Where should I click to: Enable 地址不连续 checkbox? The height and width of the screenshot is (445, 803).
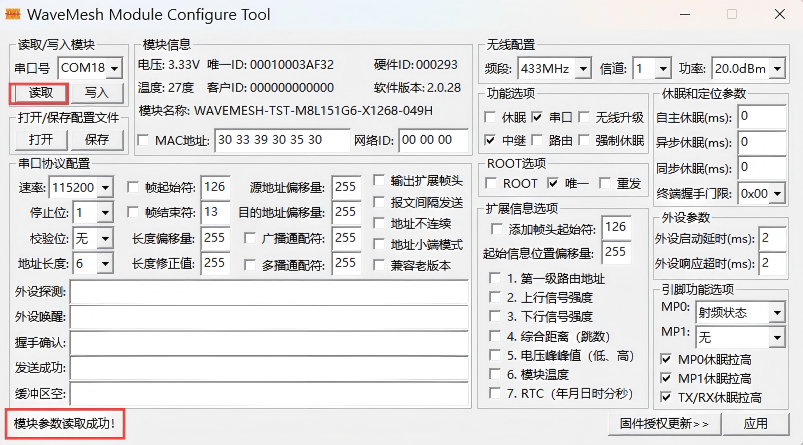(x=379, y=223)
